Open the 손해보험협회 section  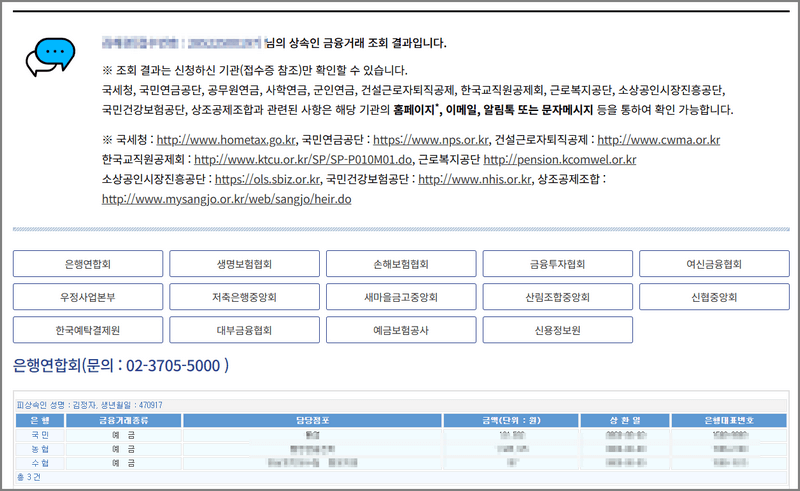coord(401,264)
